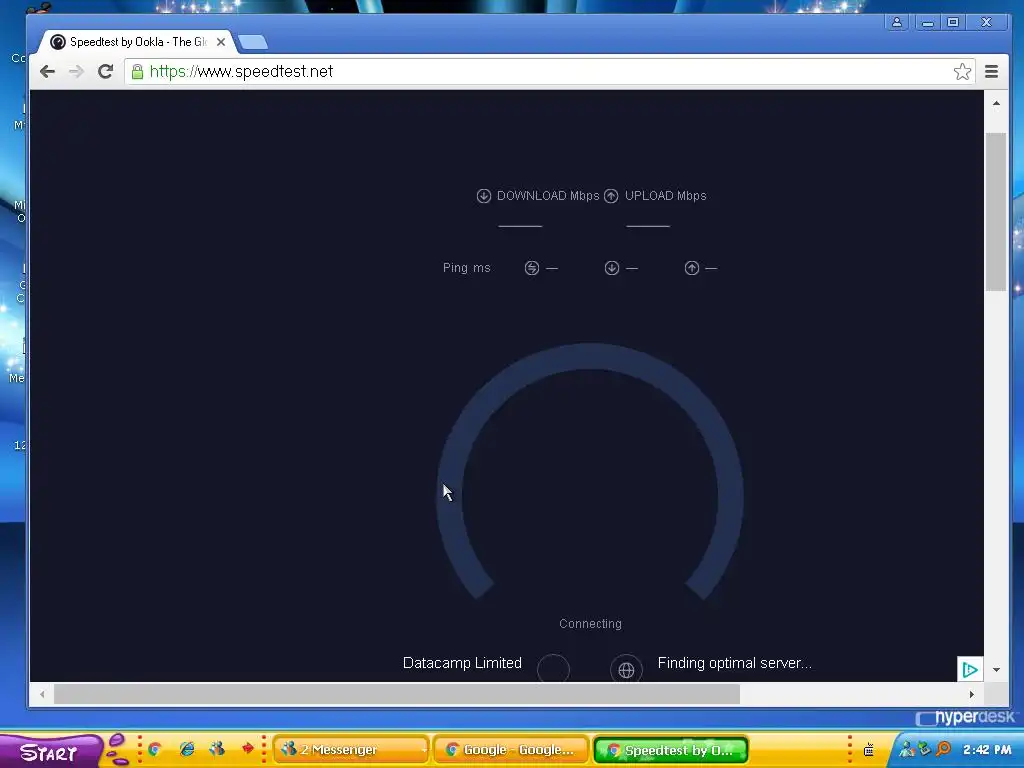The image size is (1024, 768).
Task: Click the Ping ms label
Action: (x=466, y=268)
